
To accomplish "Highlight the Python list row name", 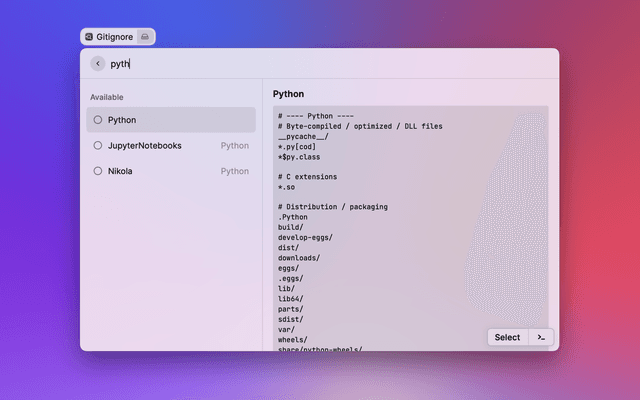I will tap(122, 120).
